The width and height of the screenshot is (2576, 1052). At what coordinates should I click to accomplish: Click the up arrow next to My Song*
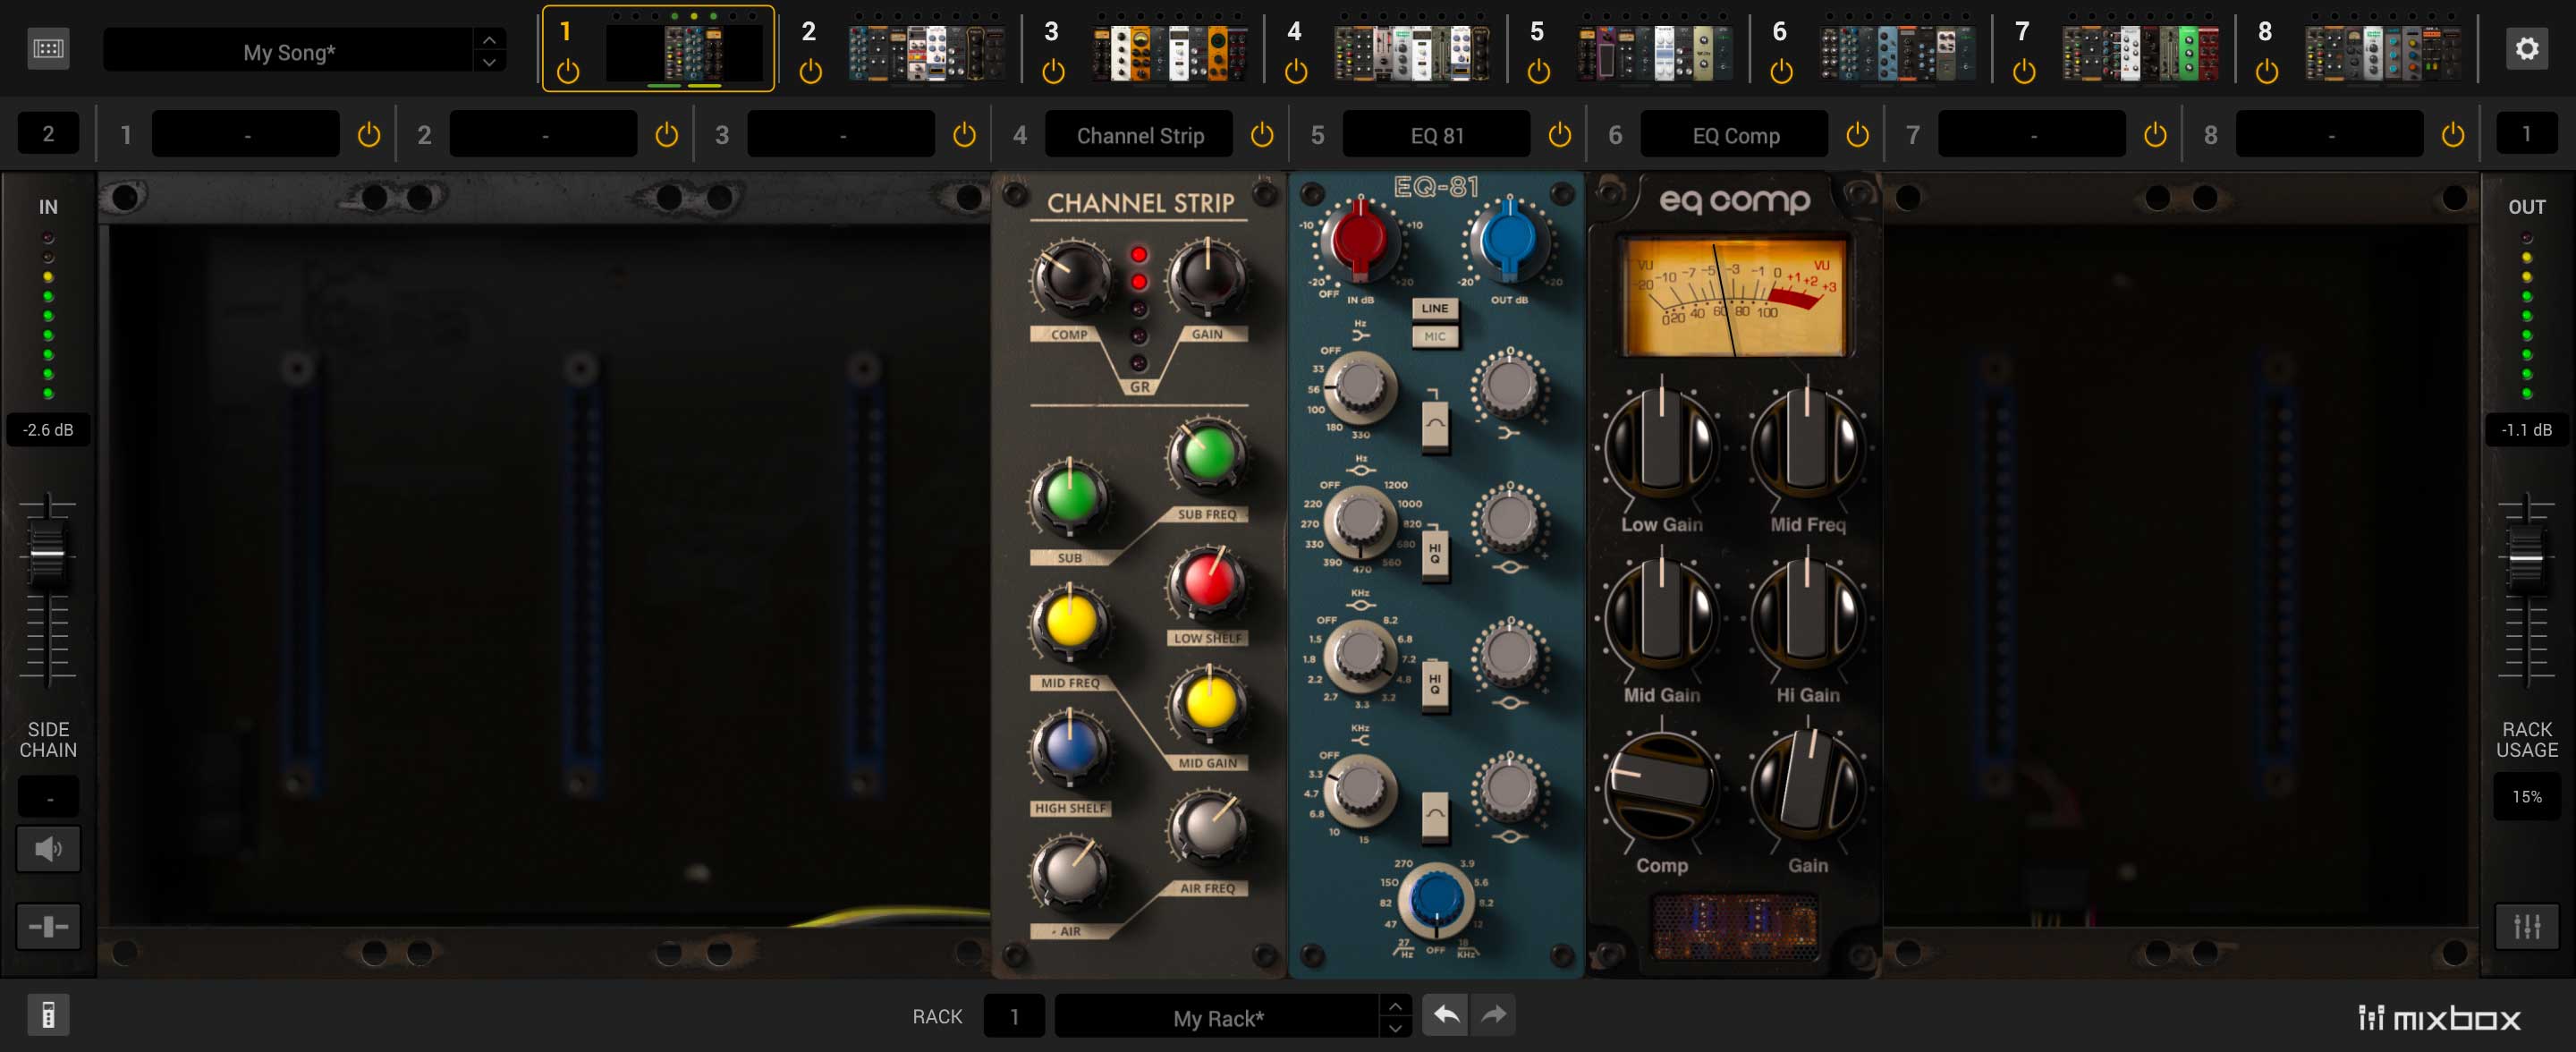[x=489, y=38]
